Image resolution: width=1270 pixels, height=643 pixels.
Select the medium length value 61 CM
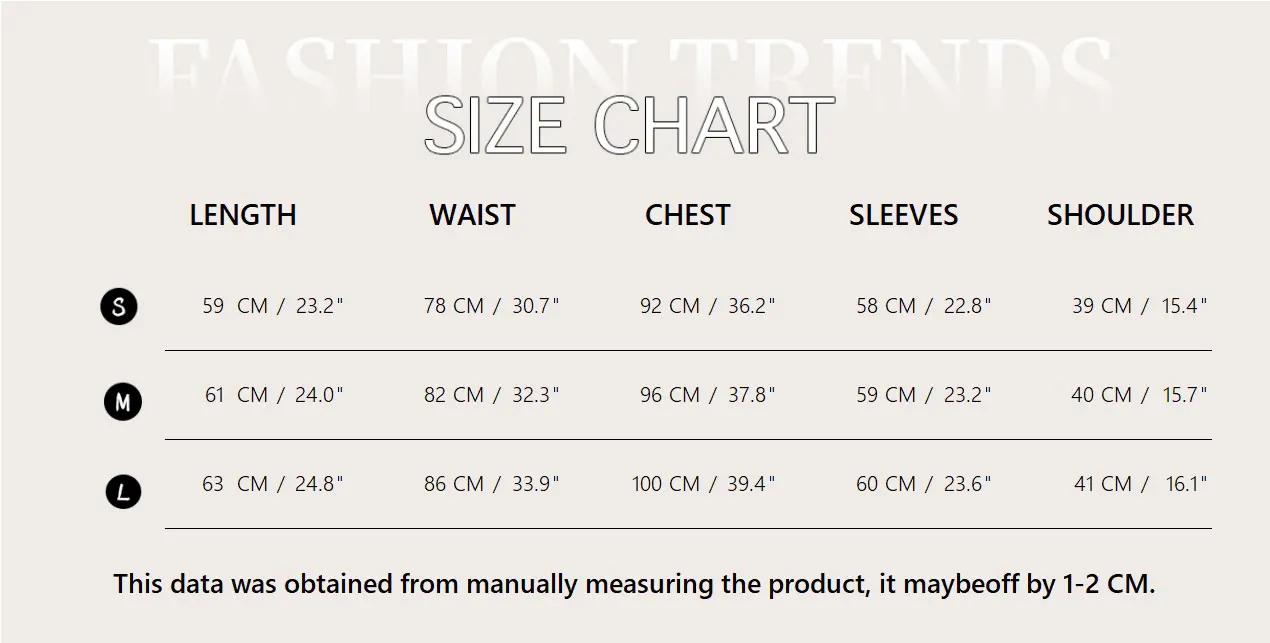[x=237, y=395]
